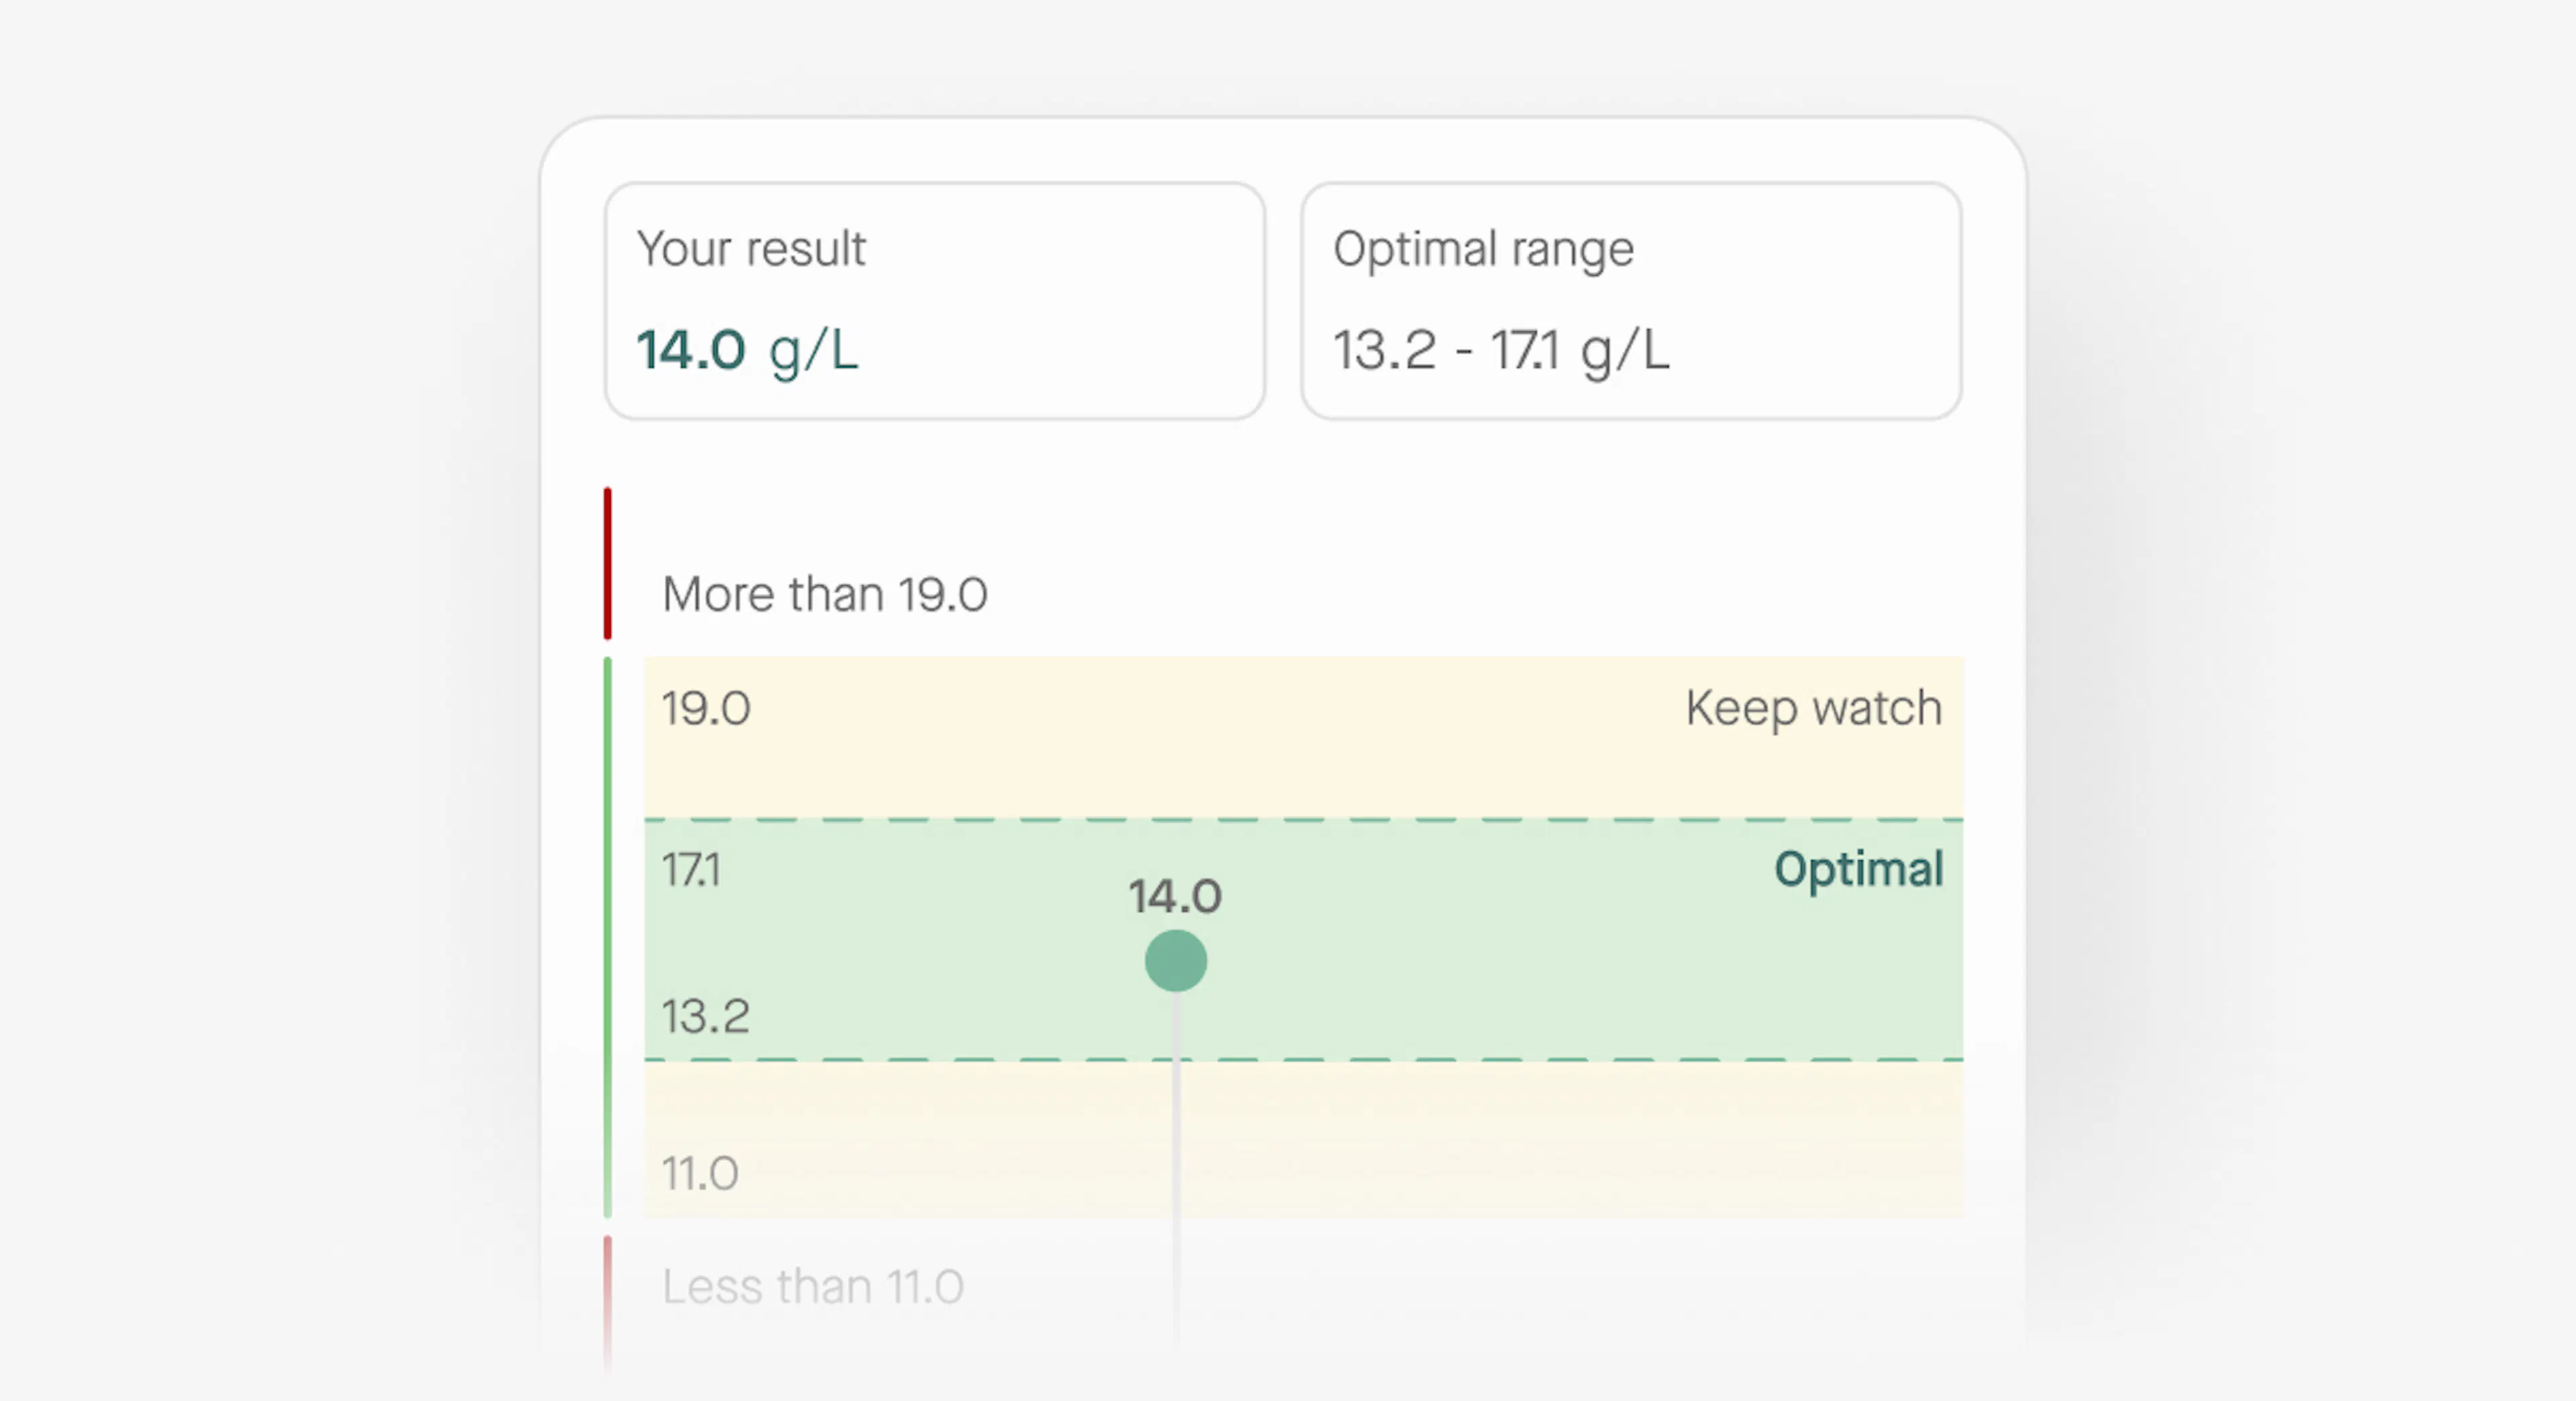Screen dimensions: 2576x1401
Task: Click the upper red vertical range bar
Action: coord(607,563)
